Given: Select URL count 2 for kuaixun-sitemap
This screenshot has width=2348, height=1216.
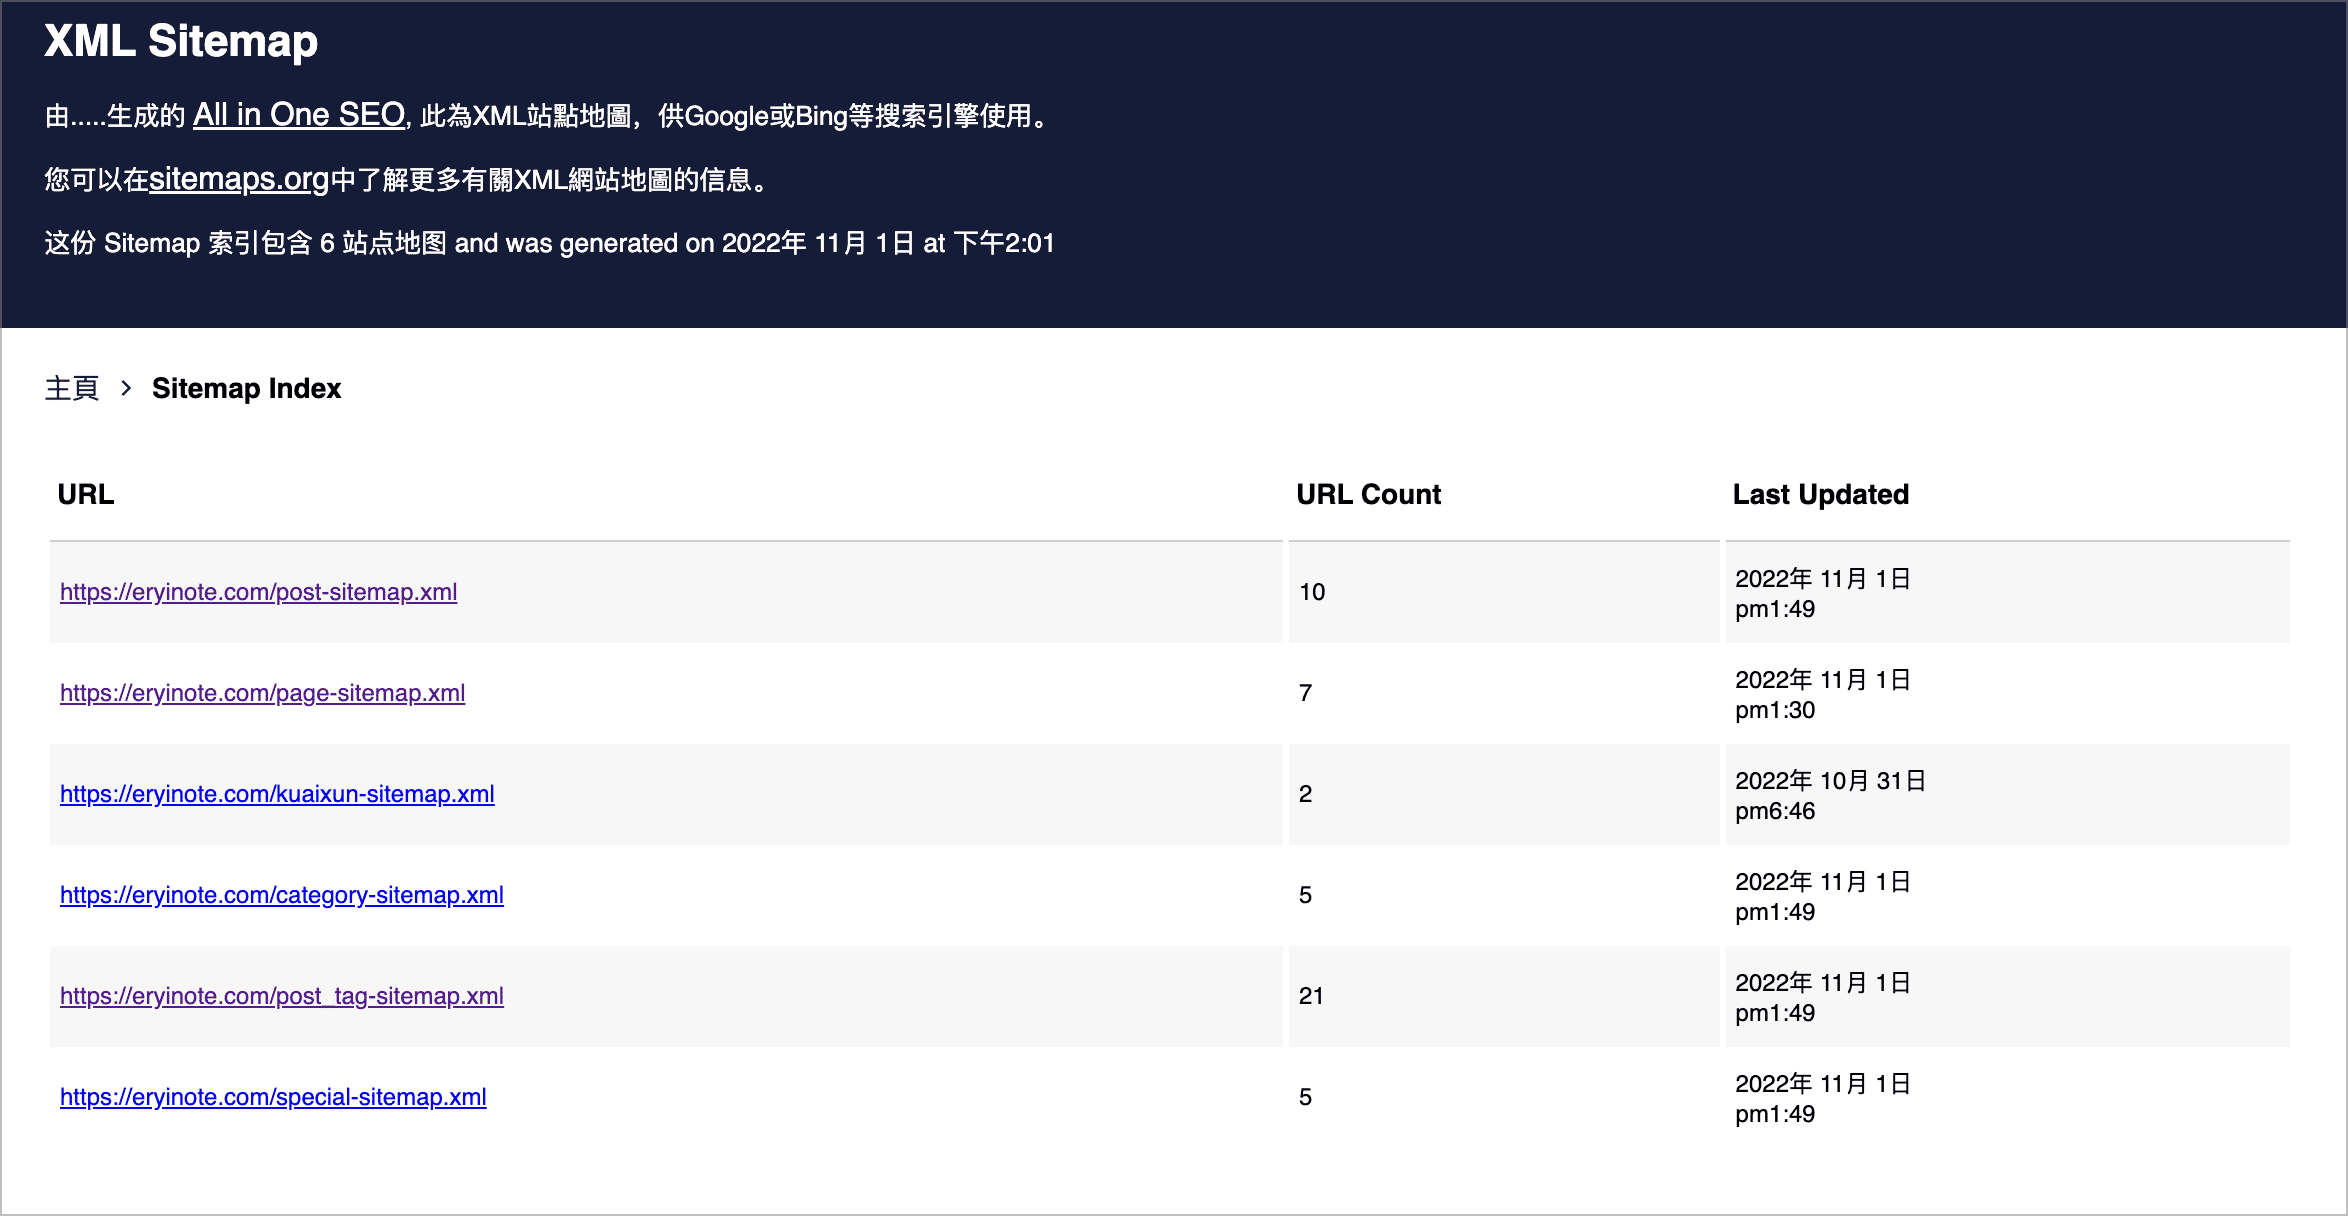Looking at the screenshot, I should pos(1305,794).
